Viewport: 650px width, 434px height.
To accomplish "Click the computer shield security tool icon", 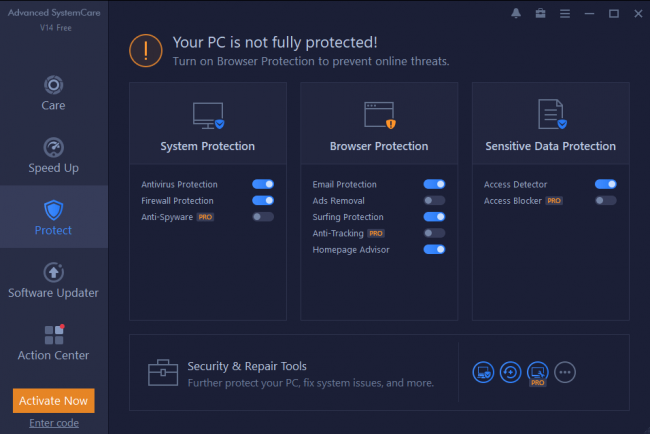I will point(483,372).
